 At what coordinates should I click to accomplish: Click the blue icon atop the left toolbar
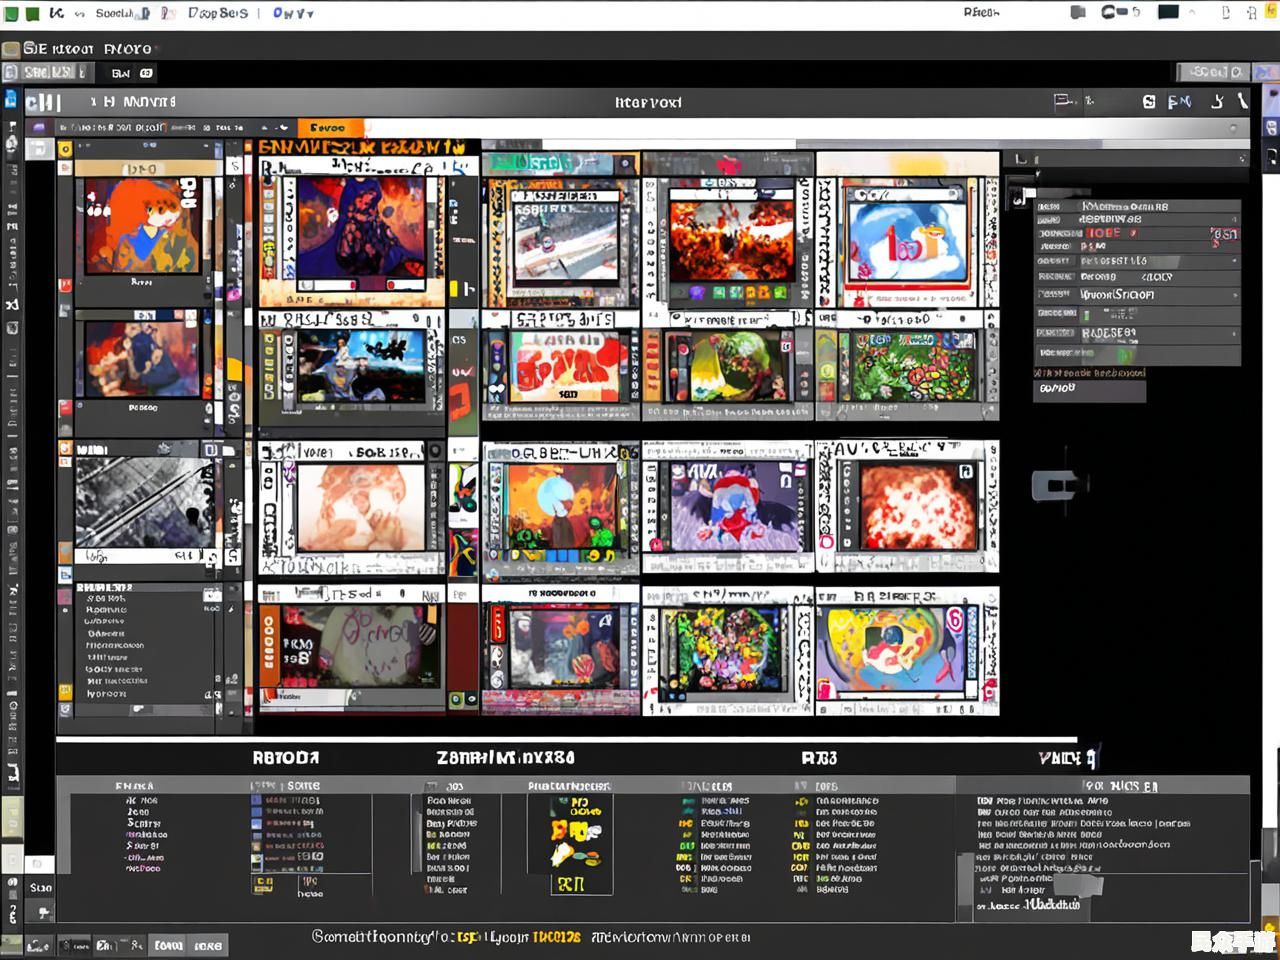[11, 98]
